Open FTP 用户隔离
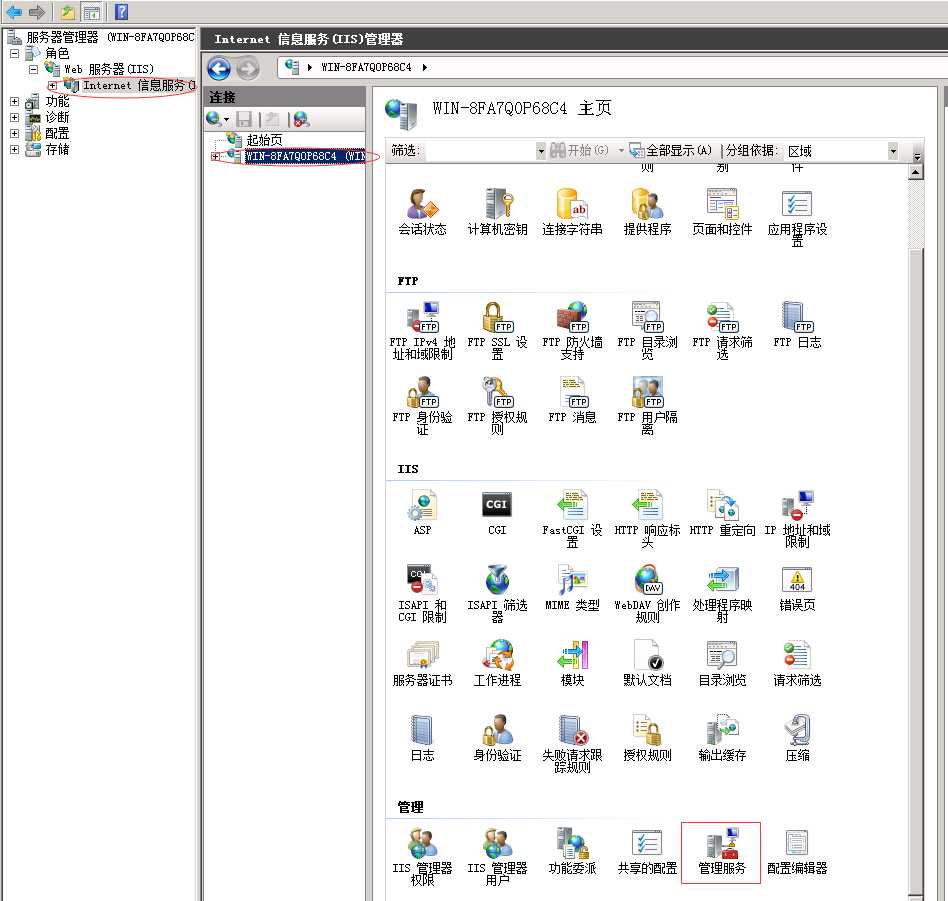 tap(647, 405)
